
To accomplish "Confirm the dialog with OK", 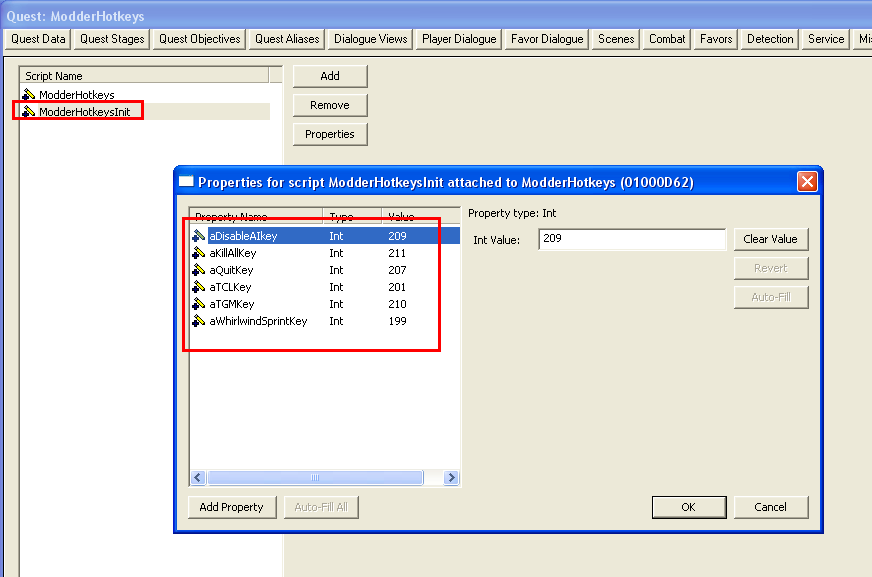I will (688, 507).
